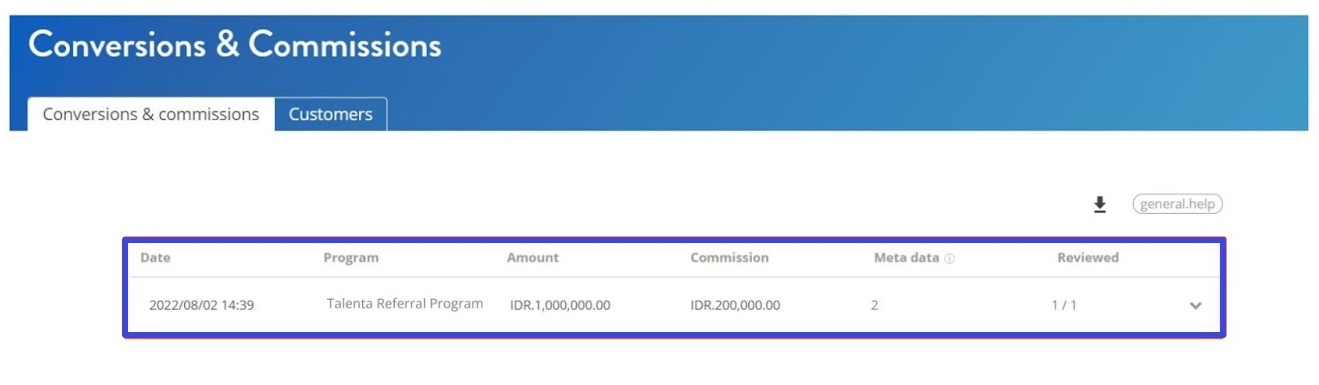Open the meta data link showing 2
The height and width of the screenshot is (385, 1319).
pyautogui.click(x=874, y=305)
